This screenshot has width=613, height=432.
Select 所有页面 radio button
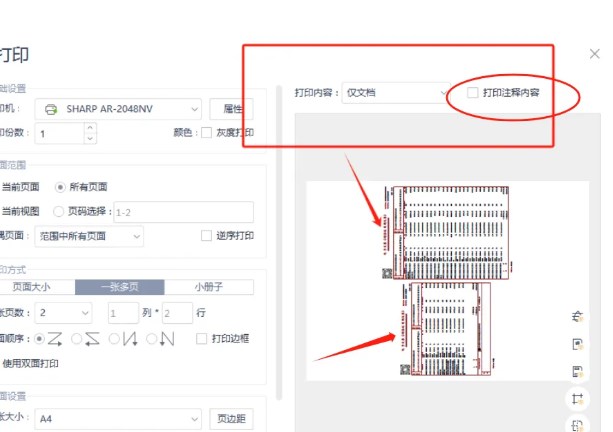pyautogui.click(x=60, y=187)
